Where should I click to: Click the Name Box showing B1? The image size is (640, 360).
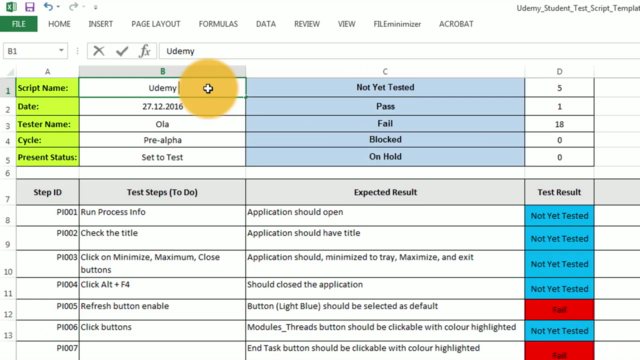[x=31, y=51]
